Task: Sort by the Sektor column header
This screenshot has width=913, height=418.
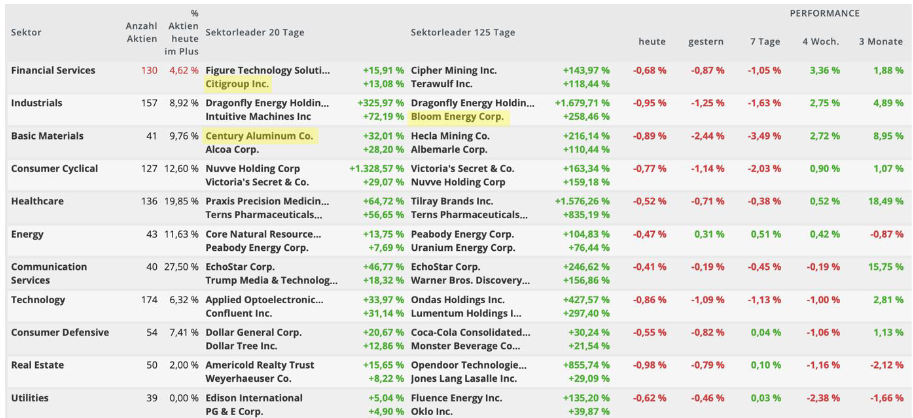Action: [26, 32]
